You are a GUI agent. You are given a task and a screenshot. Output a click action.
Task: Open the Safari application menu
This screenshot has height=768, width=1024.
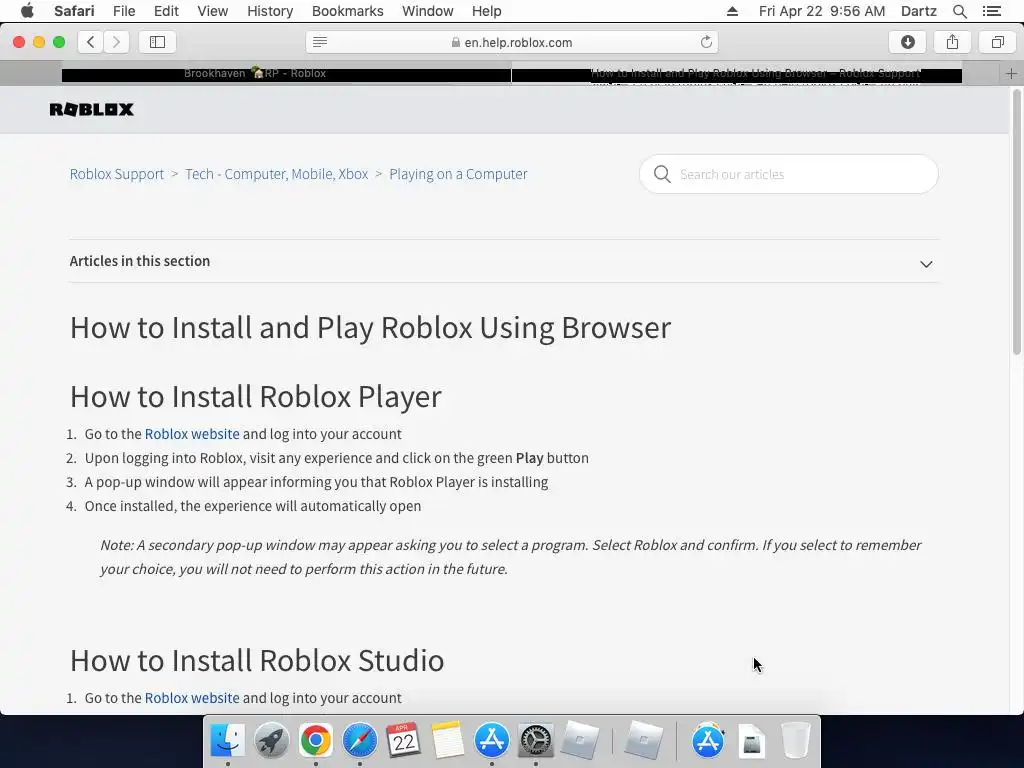click(x=74, y=11)
